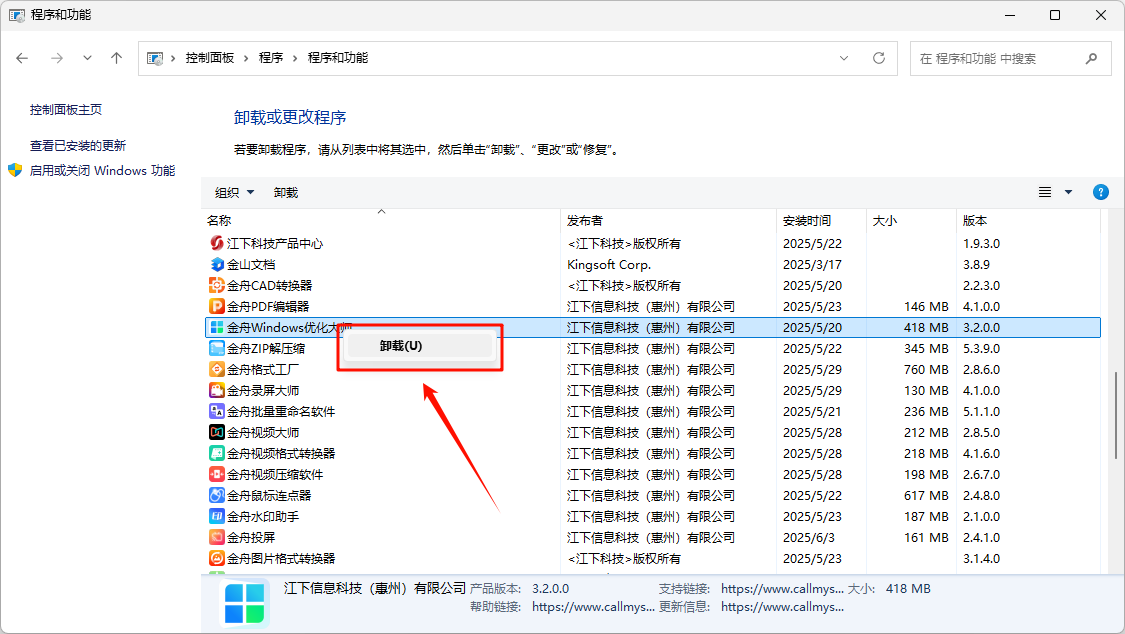1125x634 pixels.
Task: Click the large Windows optimizer details icon
Action: (x=244, y=603)
